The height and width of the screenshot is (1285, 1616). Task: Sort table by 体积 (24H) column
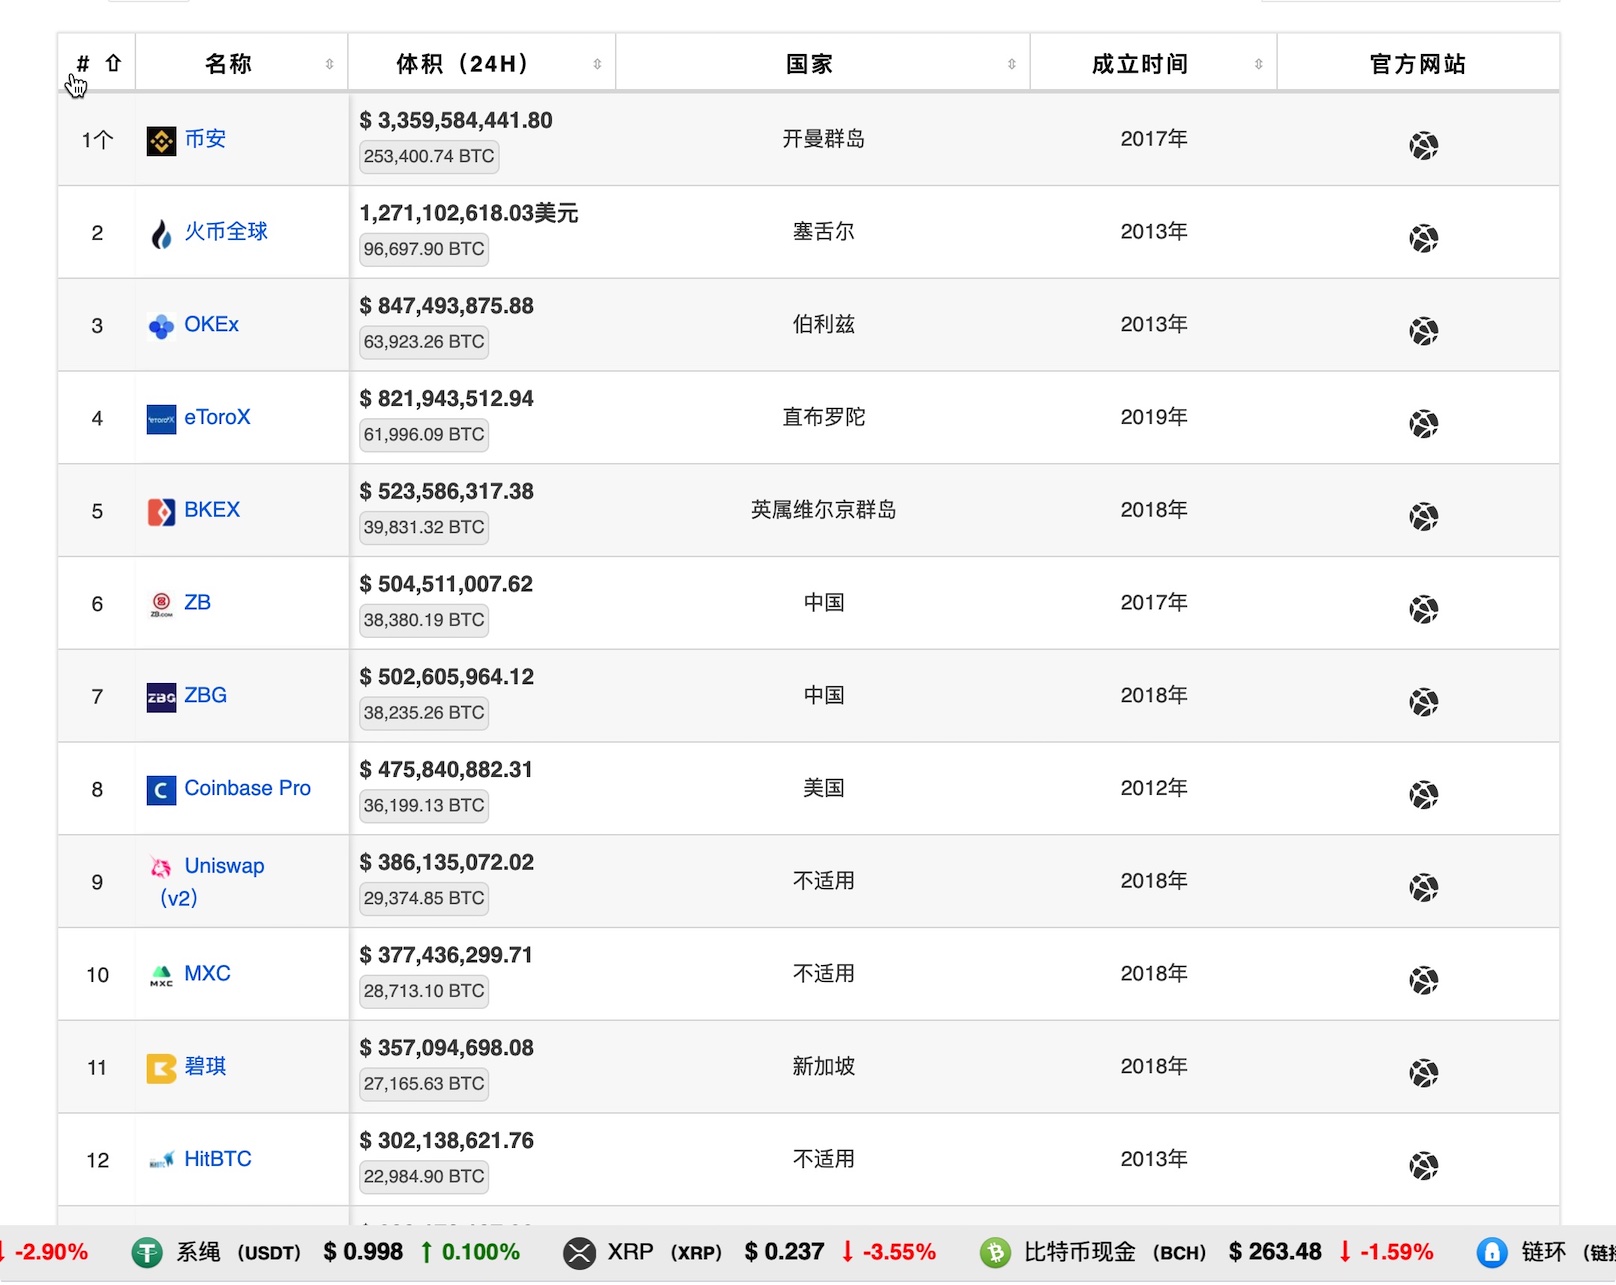pyautogui.click(x=482, y=64)
